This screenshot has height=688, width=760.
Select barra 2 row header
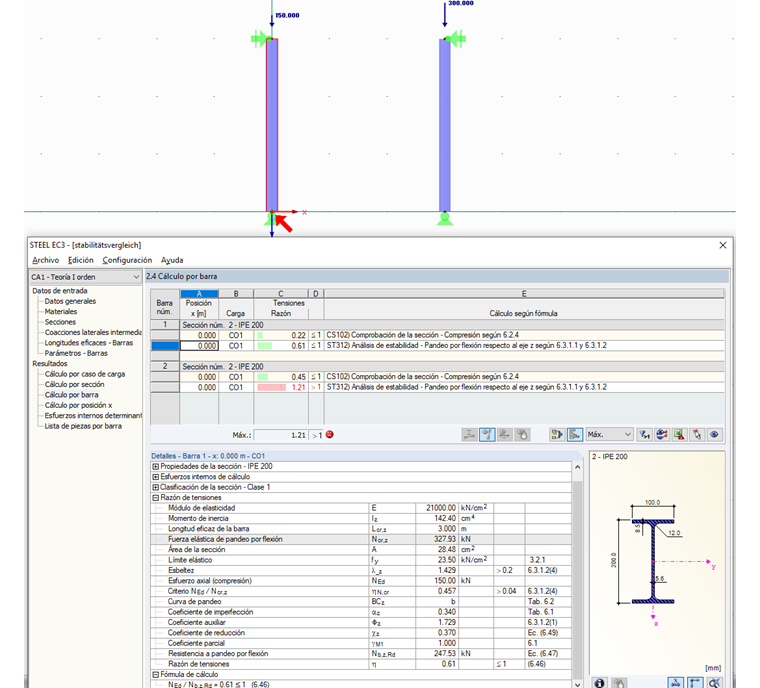[165, 367]
